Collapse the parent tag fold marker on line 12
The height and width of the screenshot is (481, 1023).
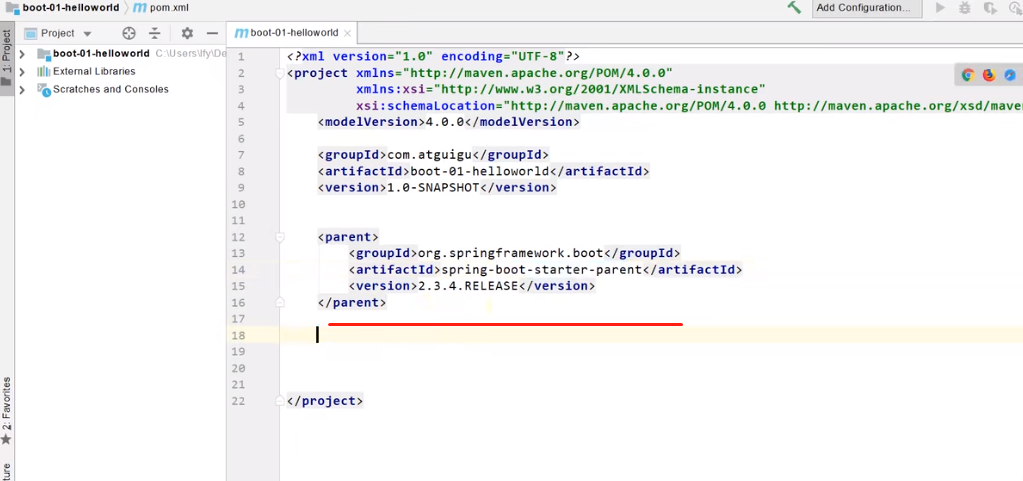pyautogui.click(x=281, y=237)
